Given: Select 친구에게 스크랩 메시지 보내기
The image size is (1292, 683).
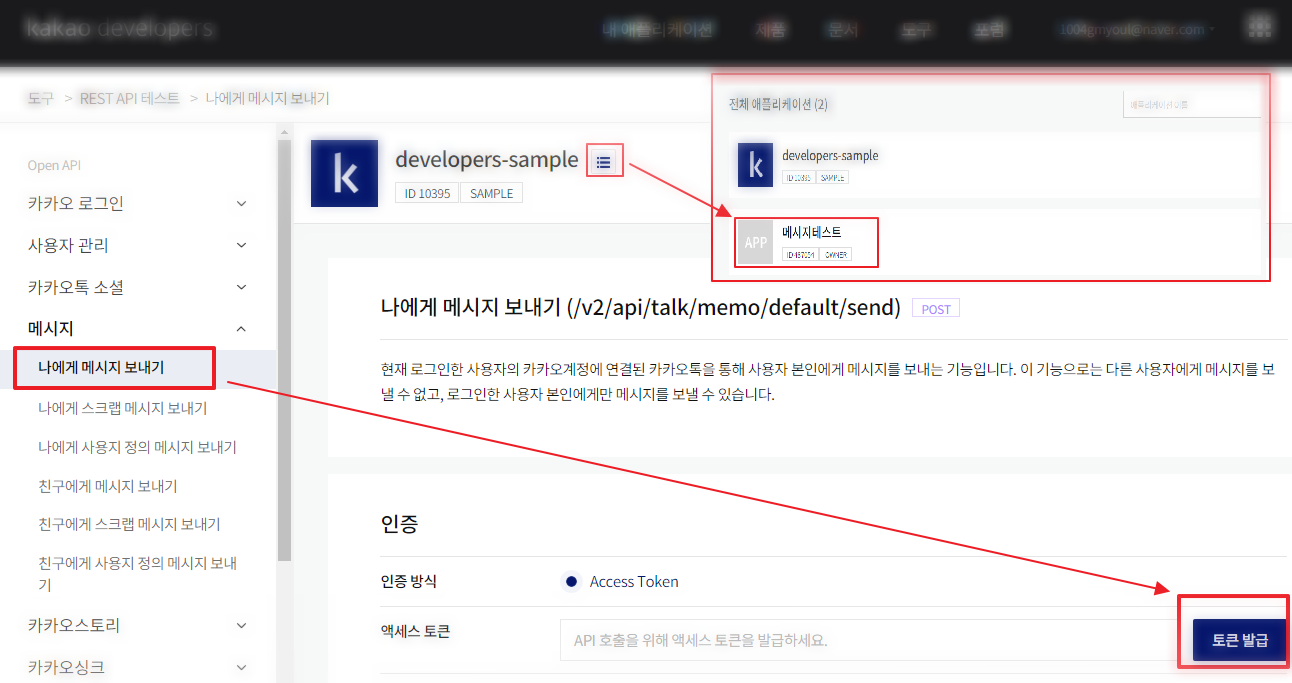Looking at the screenshot, I should [129, 524].
